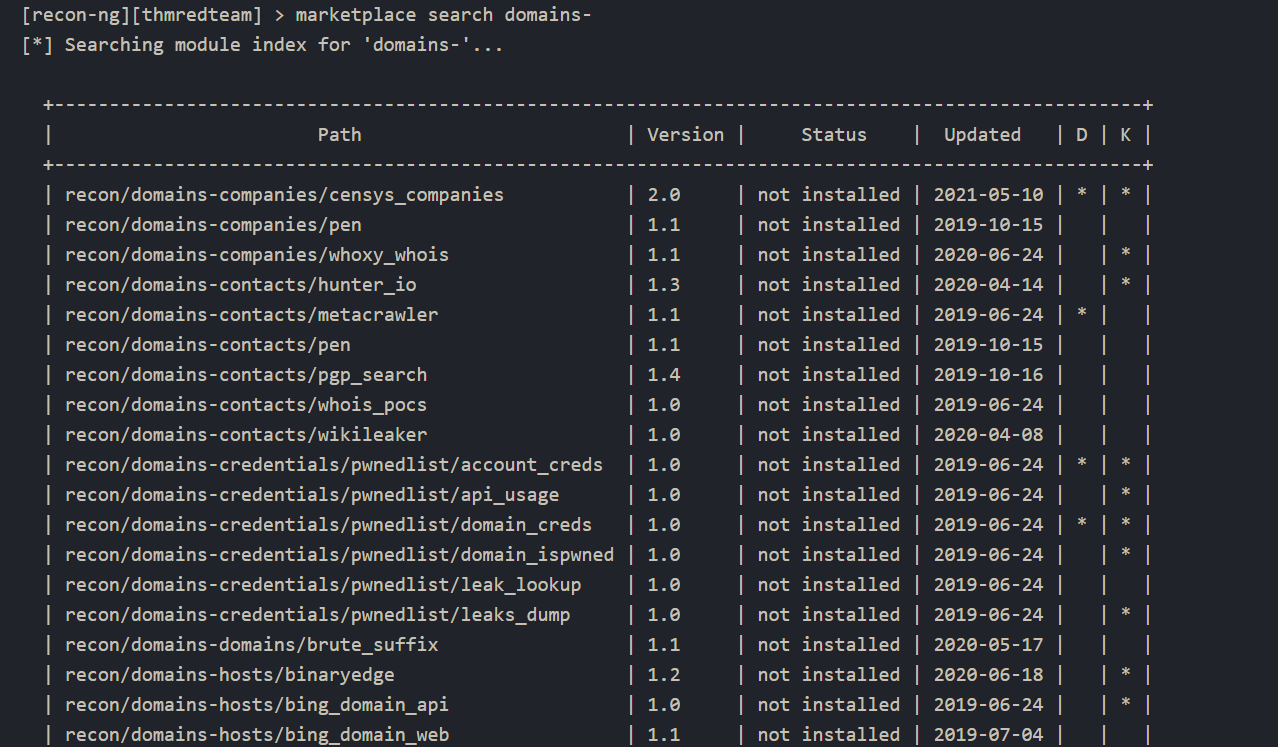
Task: Click K column asterisk in bing_domain_api row
Action: [1125, 704]
